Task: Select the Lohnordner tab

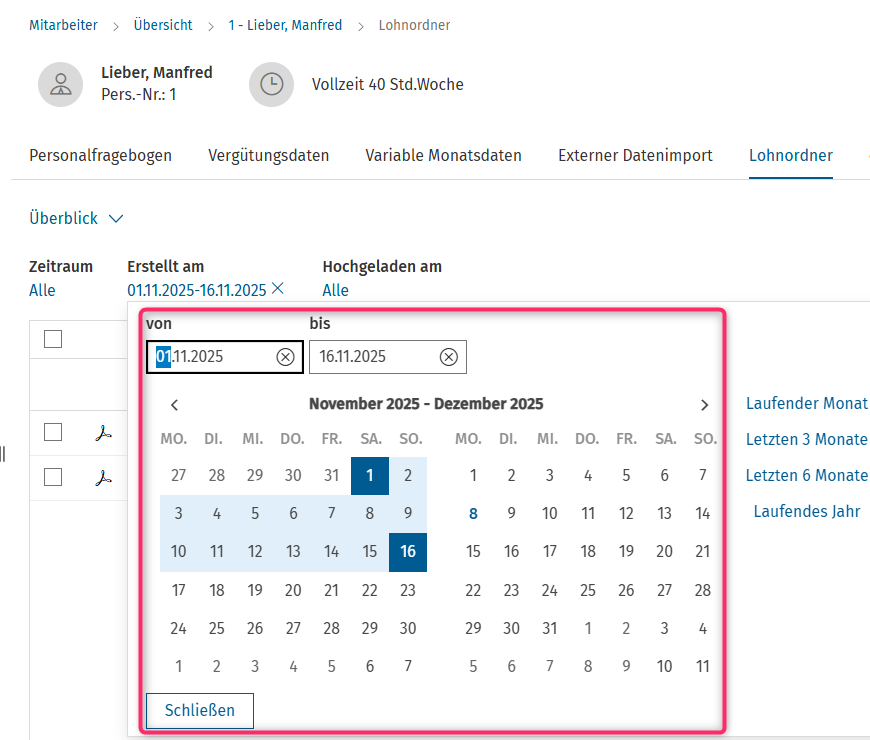Action: click(791, 155)
